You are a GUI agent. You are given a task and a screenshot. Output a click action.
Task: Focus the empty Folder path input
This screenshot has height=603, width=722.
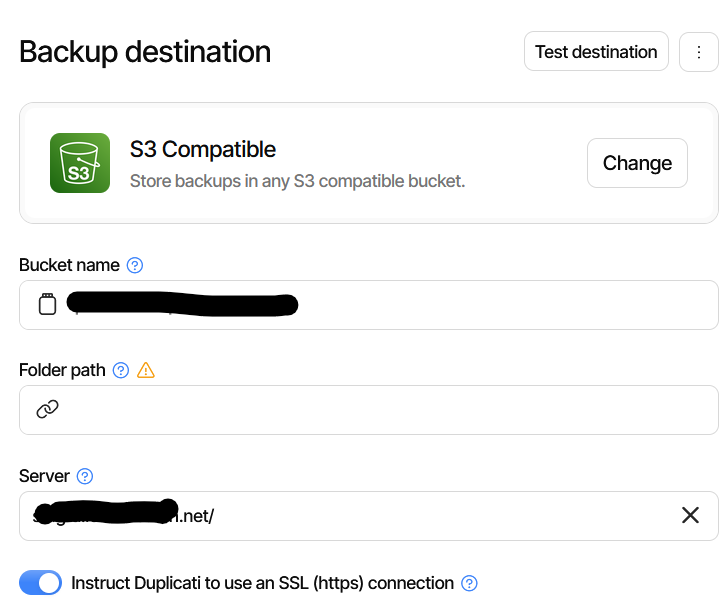[x=380, y=410]
